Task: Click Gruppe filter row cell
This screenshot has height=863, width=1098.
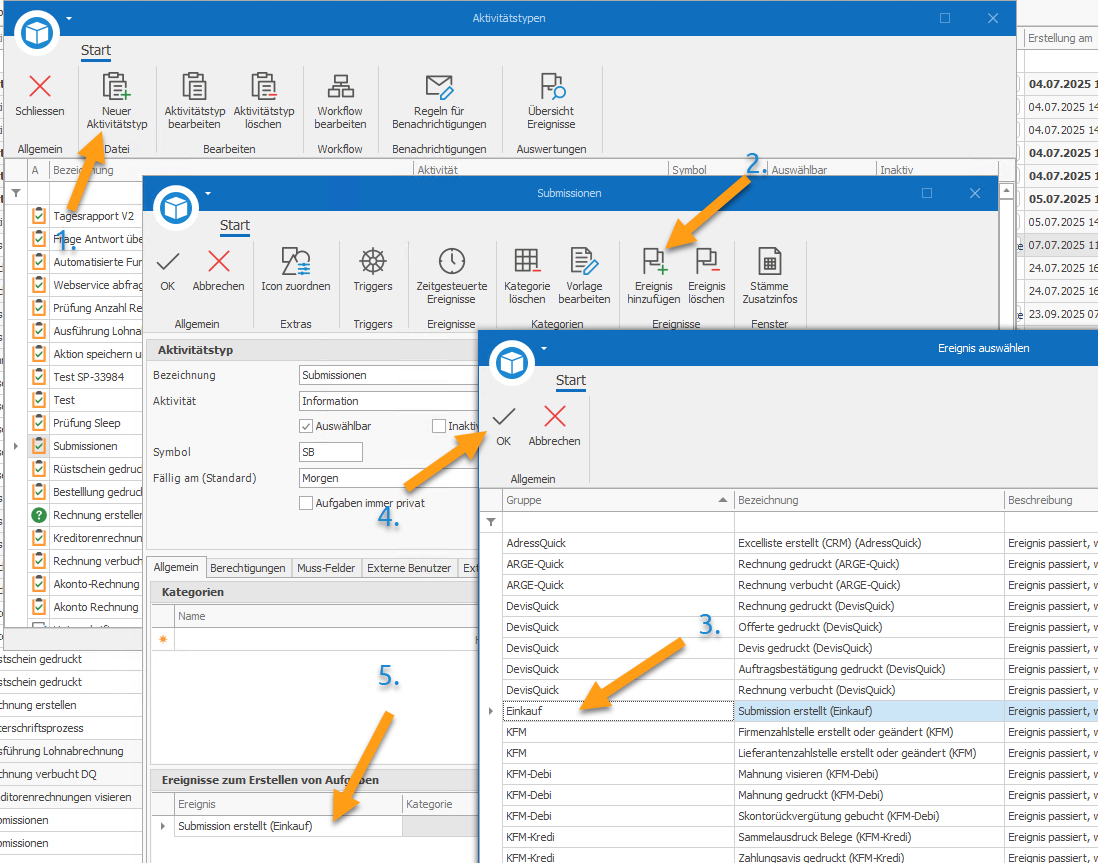Action: point(618,522)
